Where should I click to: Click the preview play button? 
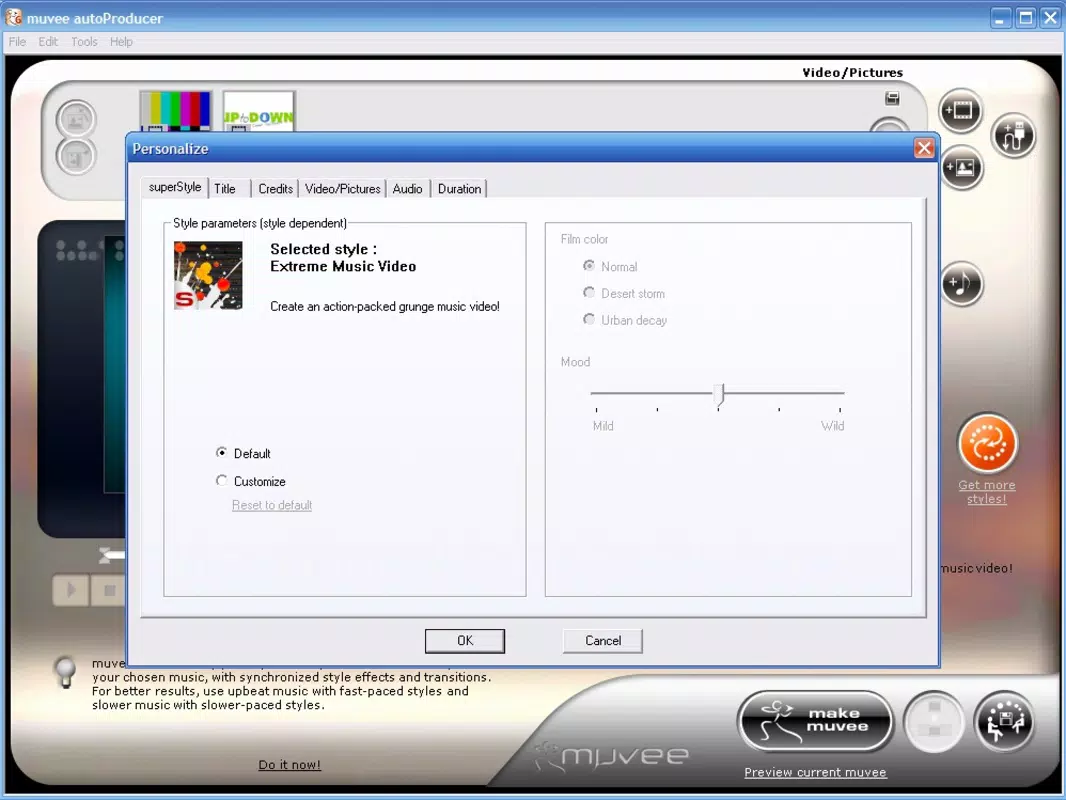[x=71, y=590]
